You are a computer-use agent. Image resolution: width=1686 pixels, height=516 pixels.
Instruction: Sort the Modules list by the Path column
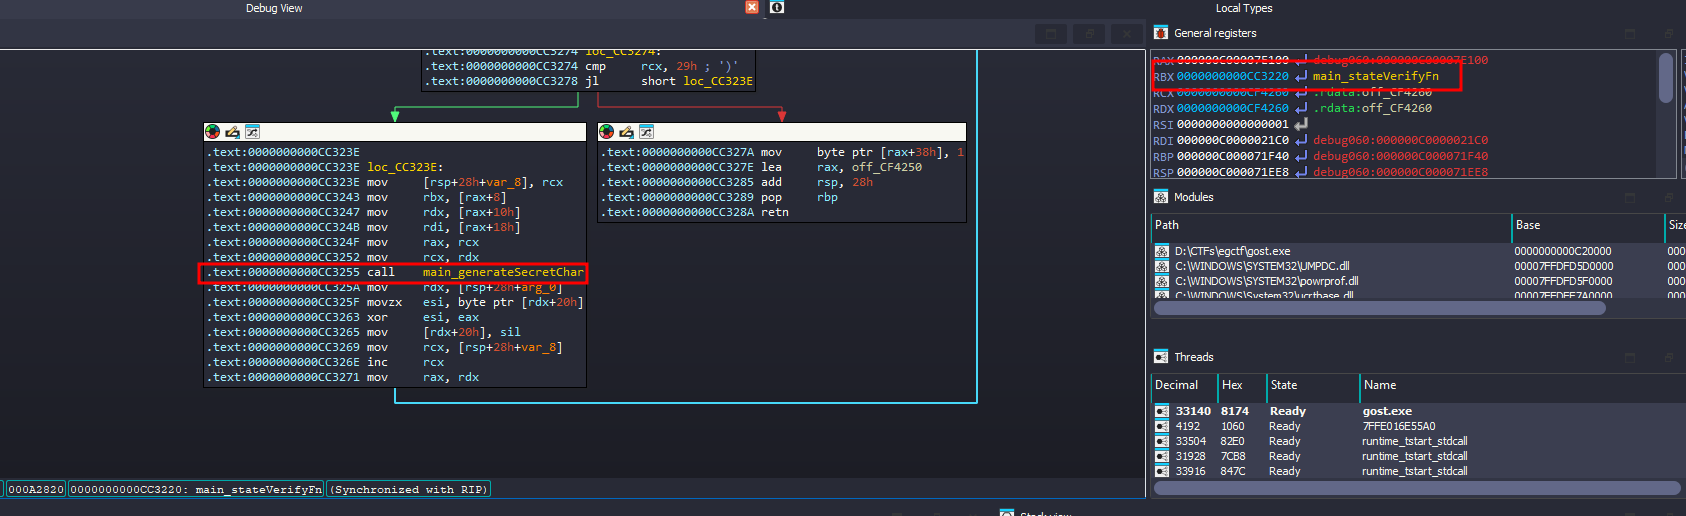click(x=1330, y=225)
